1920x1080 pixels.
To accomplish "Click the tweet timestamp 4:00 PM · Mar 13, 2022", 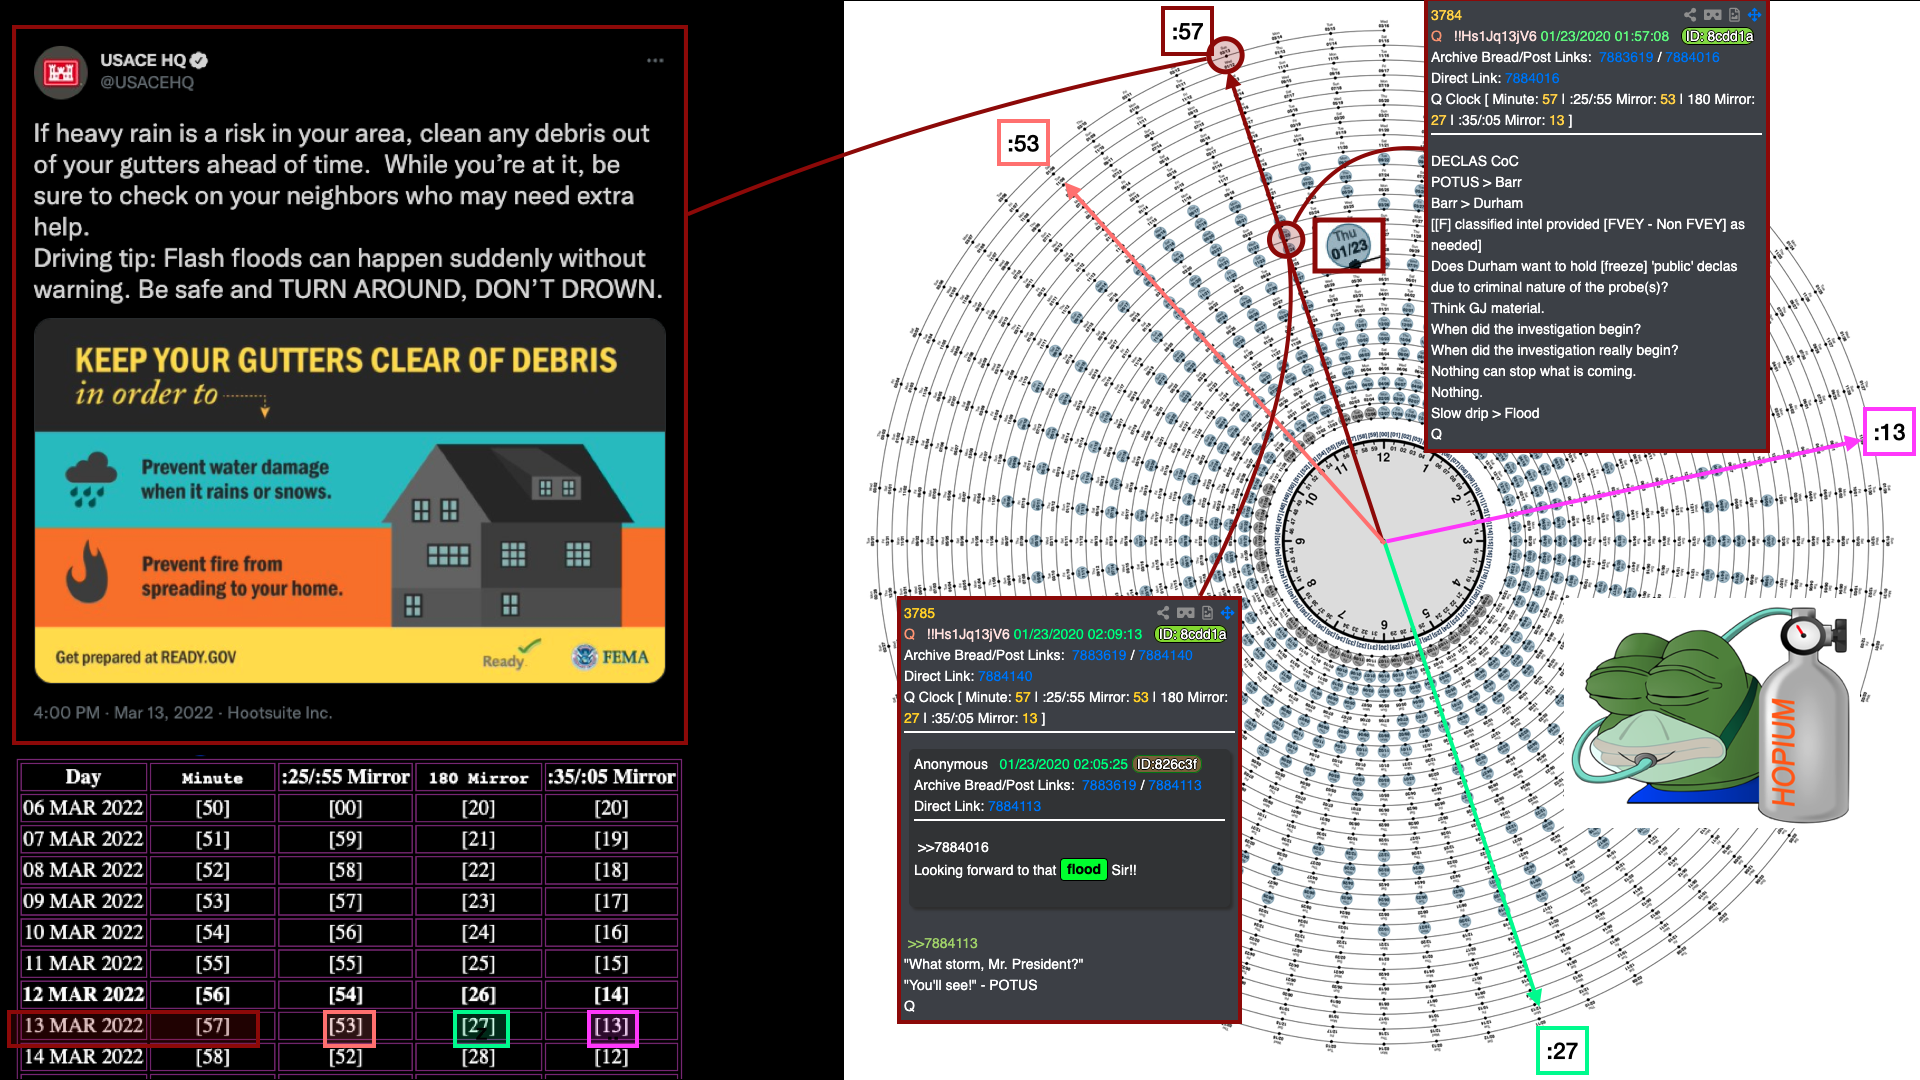I will click(123, 712).
